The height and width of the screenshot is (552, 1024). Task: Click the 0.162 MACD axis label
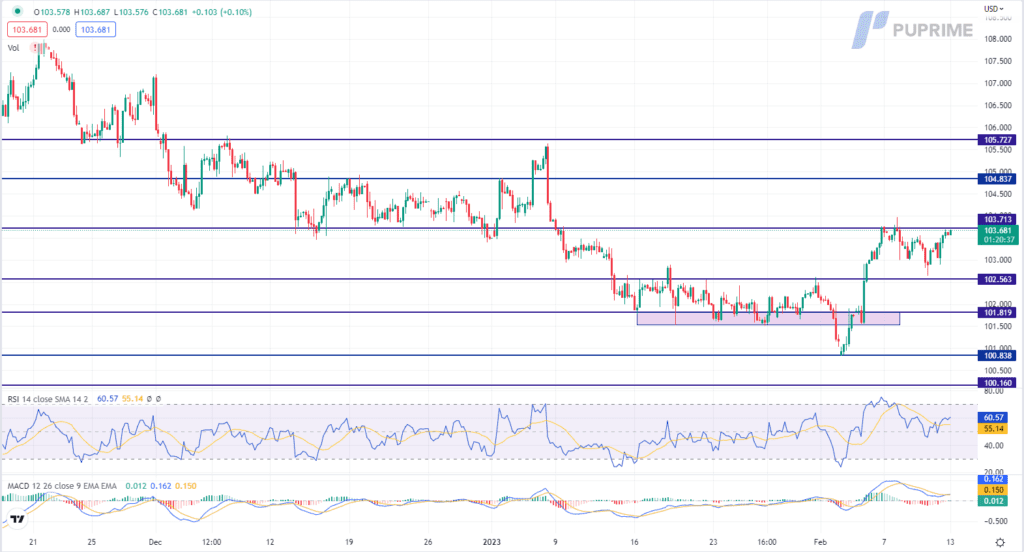click(x=993, y=479)
